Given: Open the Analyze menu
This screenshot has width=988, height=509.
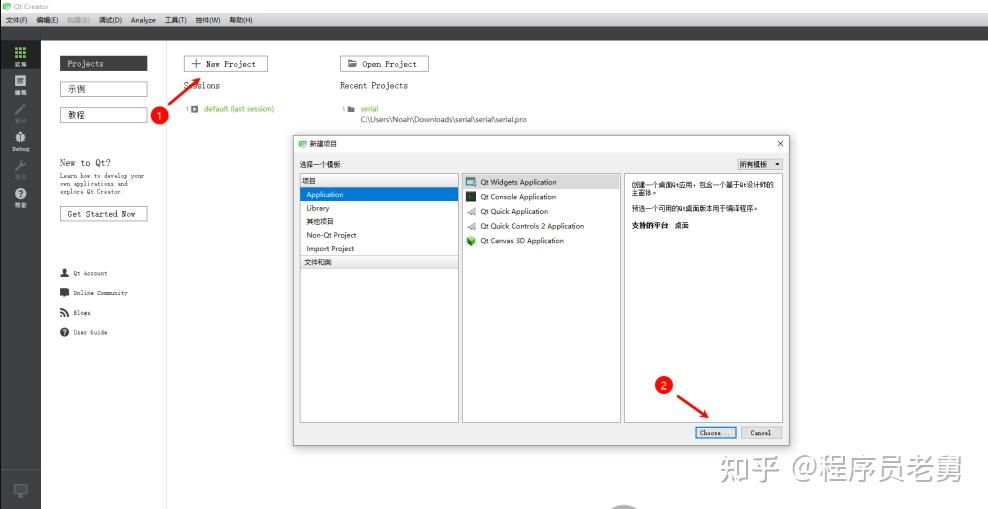Looking at the screenshot, I should (x=143, y=20).
